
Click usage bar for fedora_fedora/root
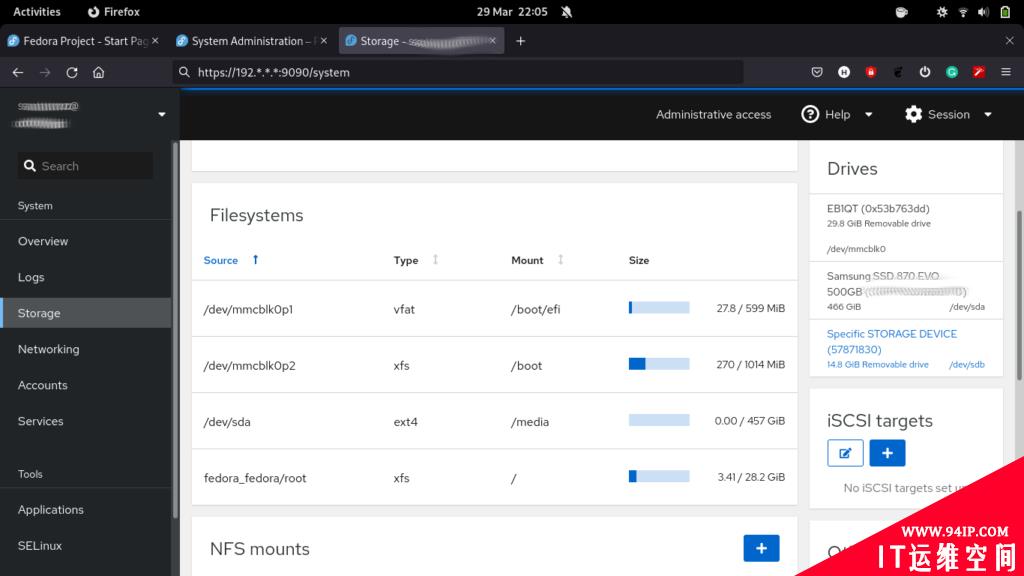coord(659,476)
